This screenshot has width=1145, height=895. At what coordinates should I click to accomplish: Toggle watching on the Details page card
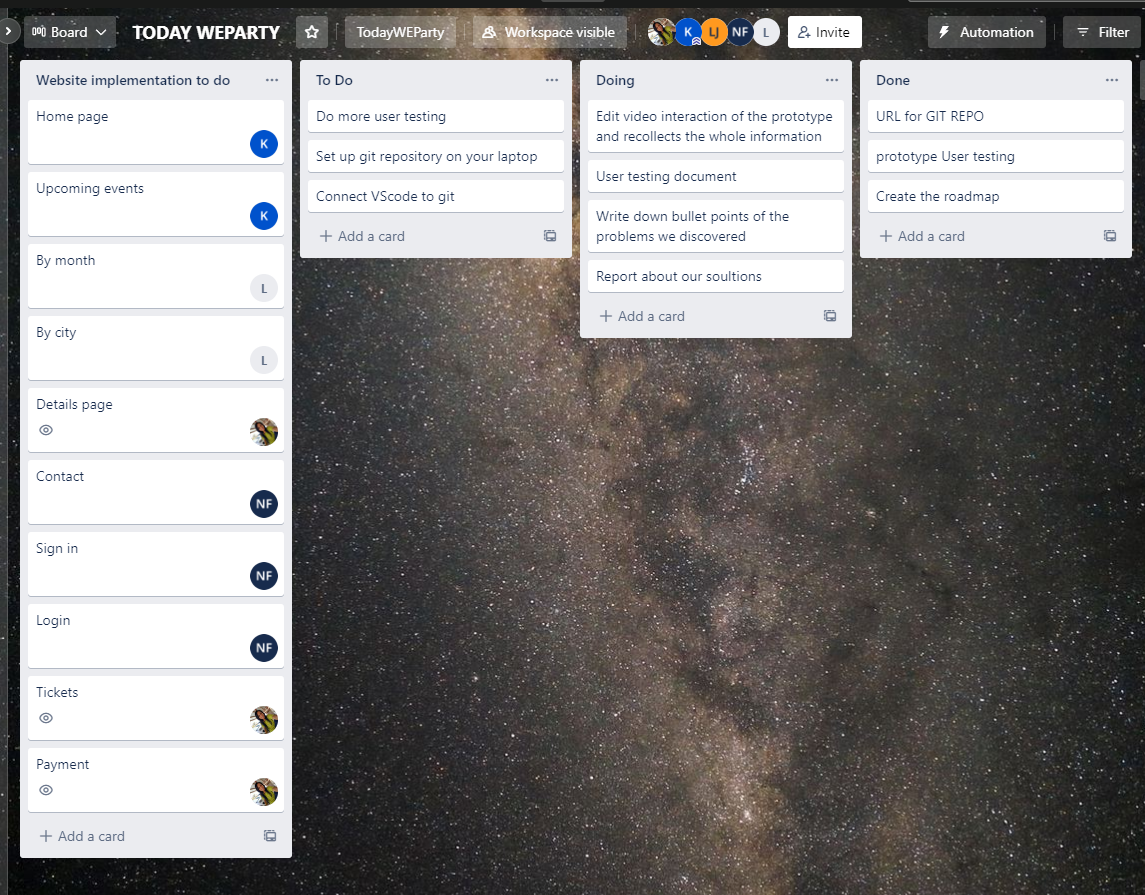pyautogui.click(x=45, y=430)
